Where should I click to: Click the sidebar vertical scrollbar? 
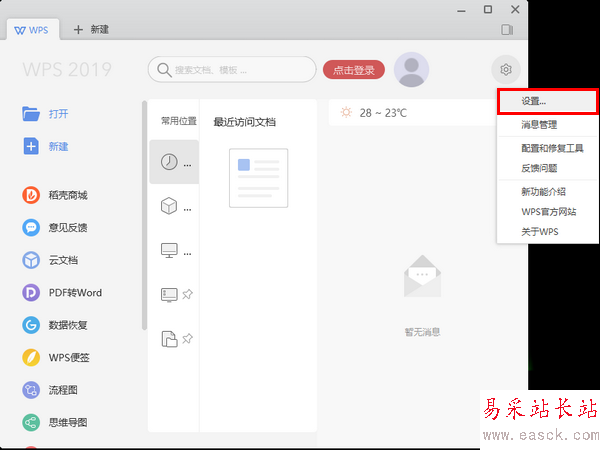144,215
